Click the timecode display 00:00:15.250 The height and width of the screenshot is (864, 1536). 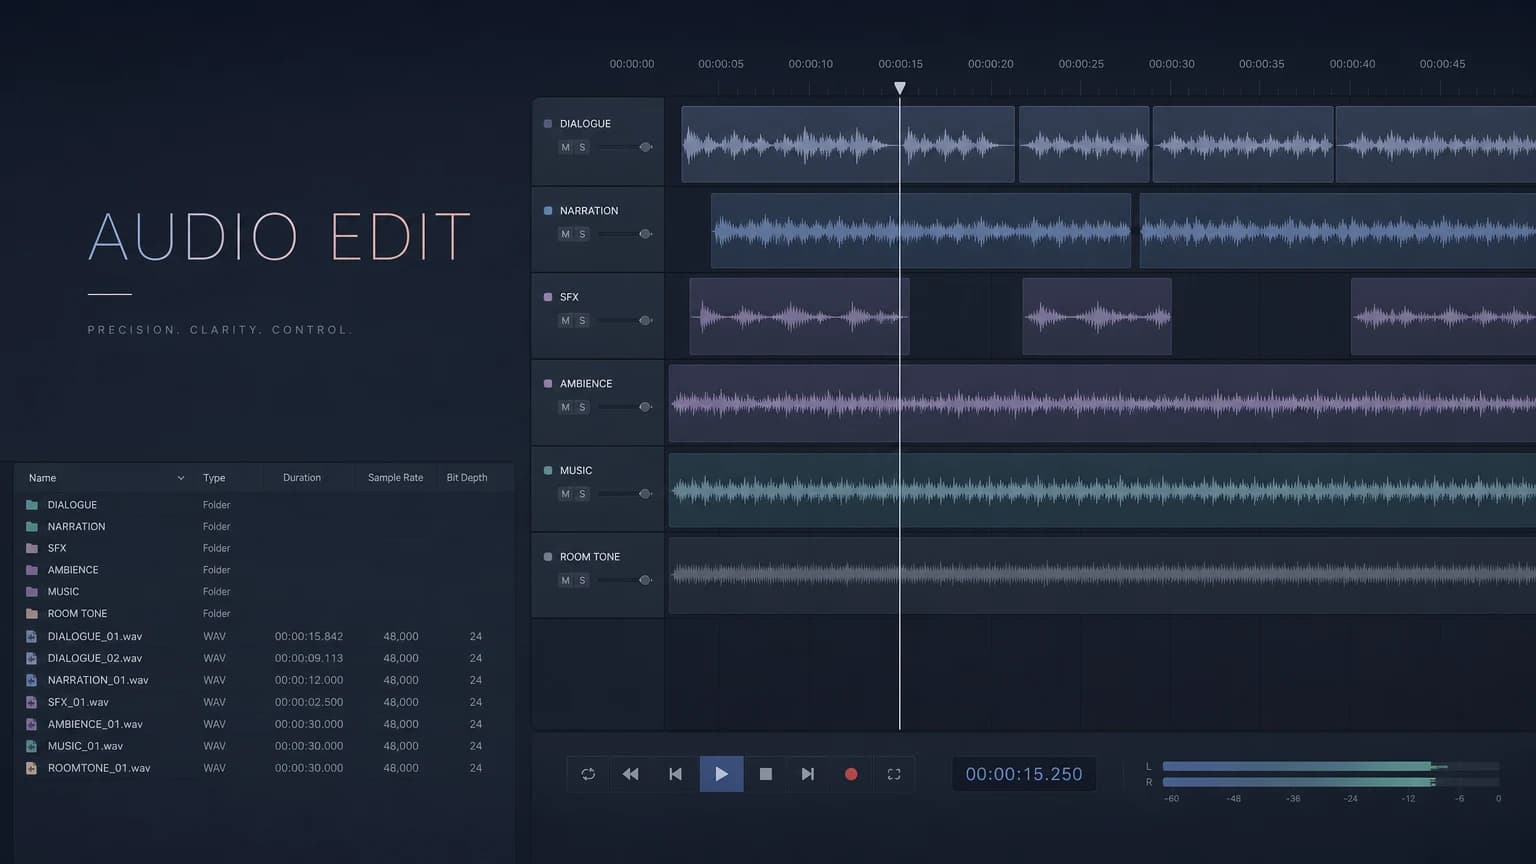pyautogui.click(x=1024, y=774)
